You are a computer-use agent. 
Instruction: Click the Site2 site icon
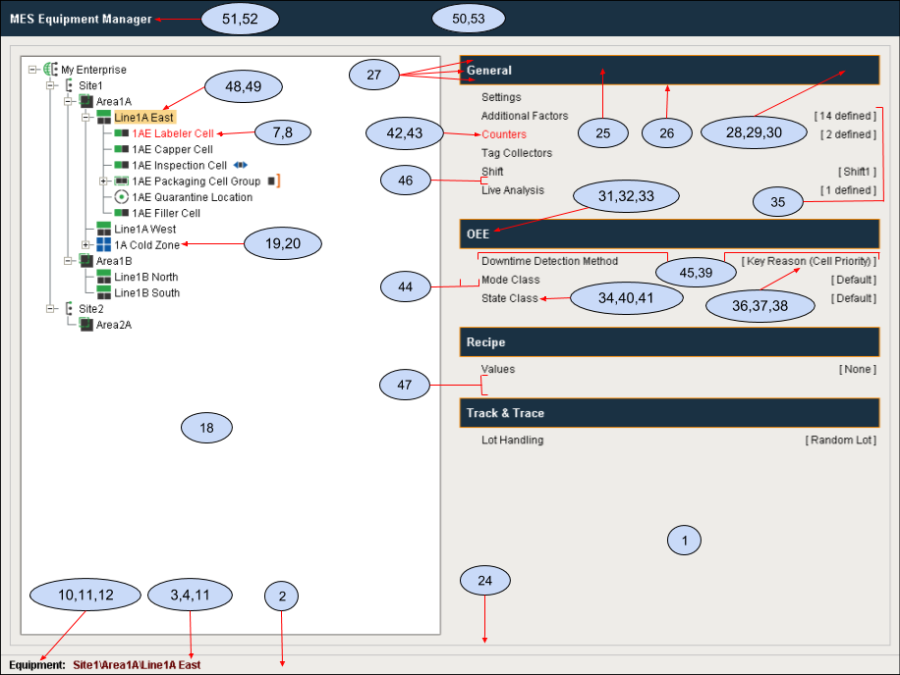[69, 309]
